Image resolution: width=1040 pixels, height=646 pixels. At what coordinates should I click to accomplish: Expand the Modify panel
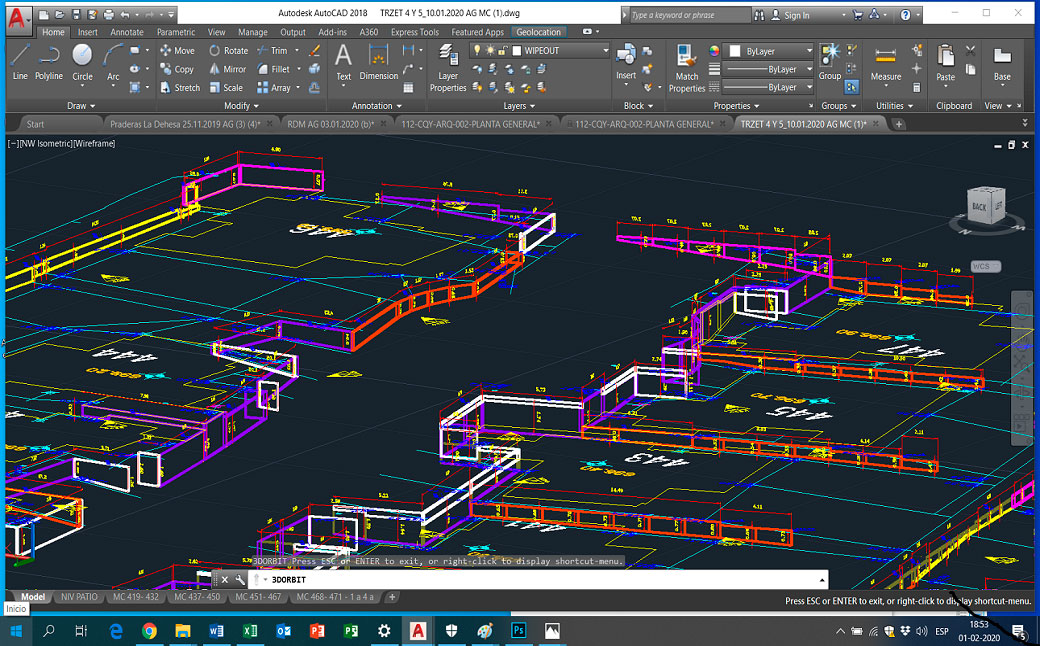[241, 105]
